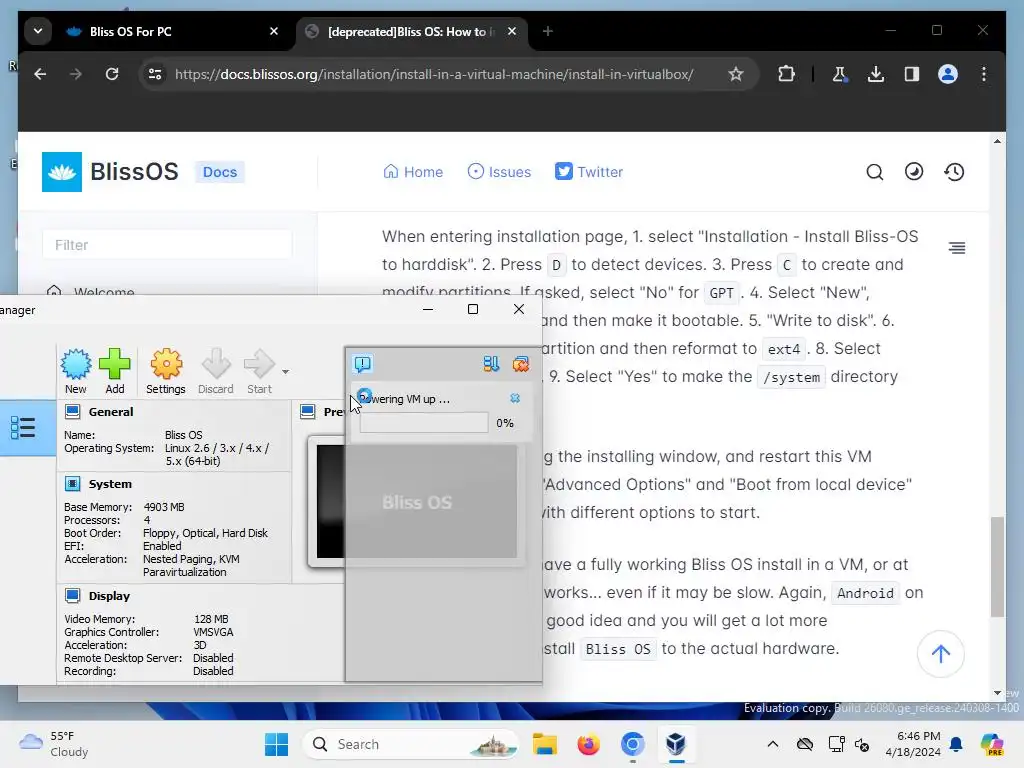Open File Explorer from taskbar
The image size is (1024, 768).
tap(545, 744)
